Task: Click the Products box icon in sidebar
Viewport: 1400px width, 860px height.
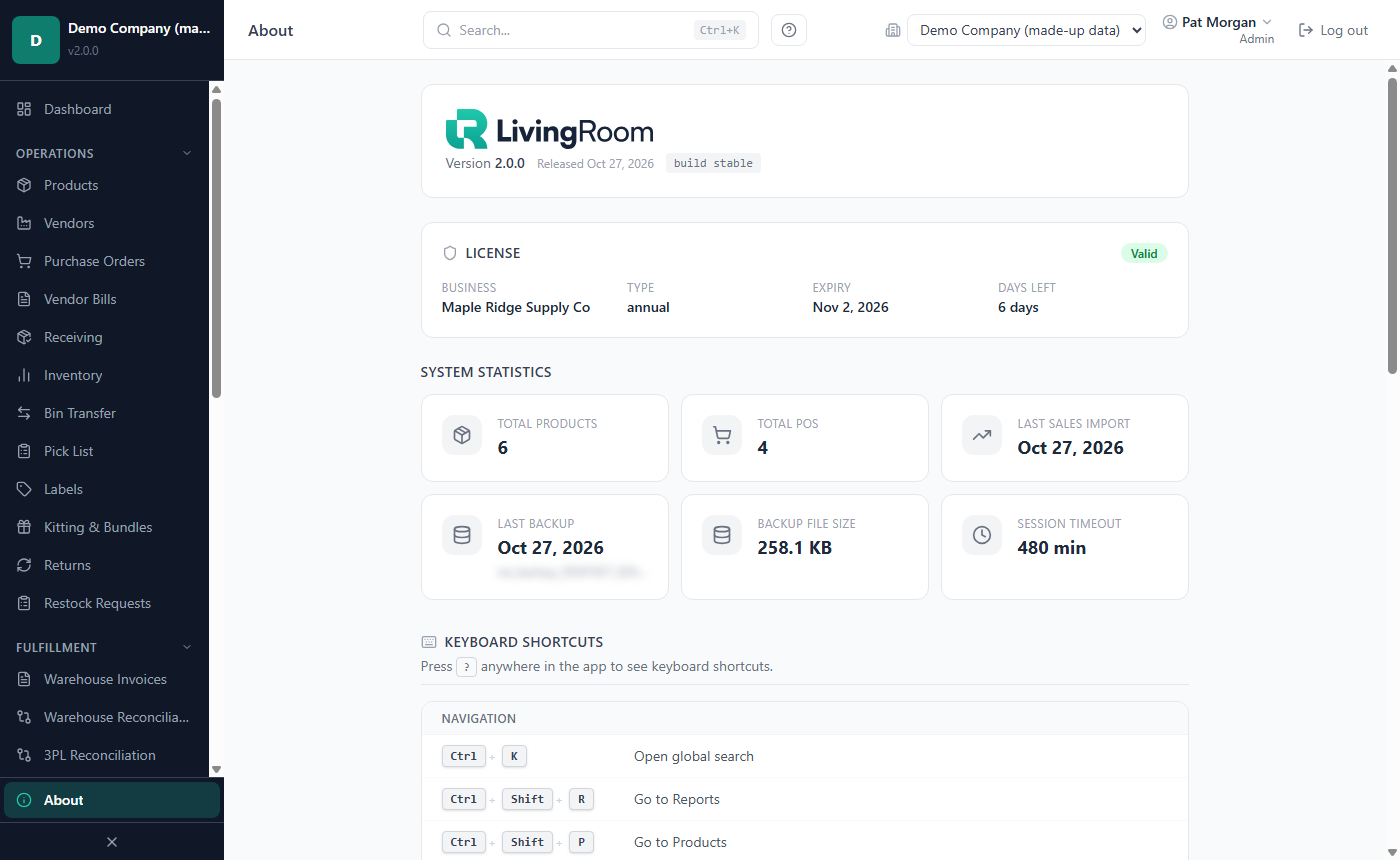Action: (24, 185)
